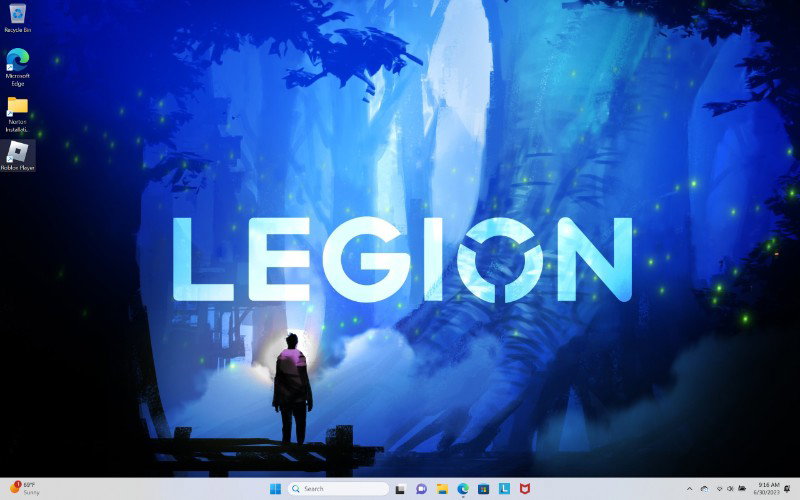Open the Windows Start menu

pyautogui.click(x=275, y=489)
